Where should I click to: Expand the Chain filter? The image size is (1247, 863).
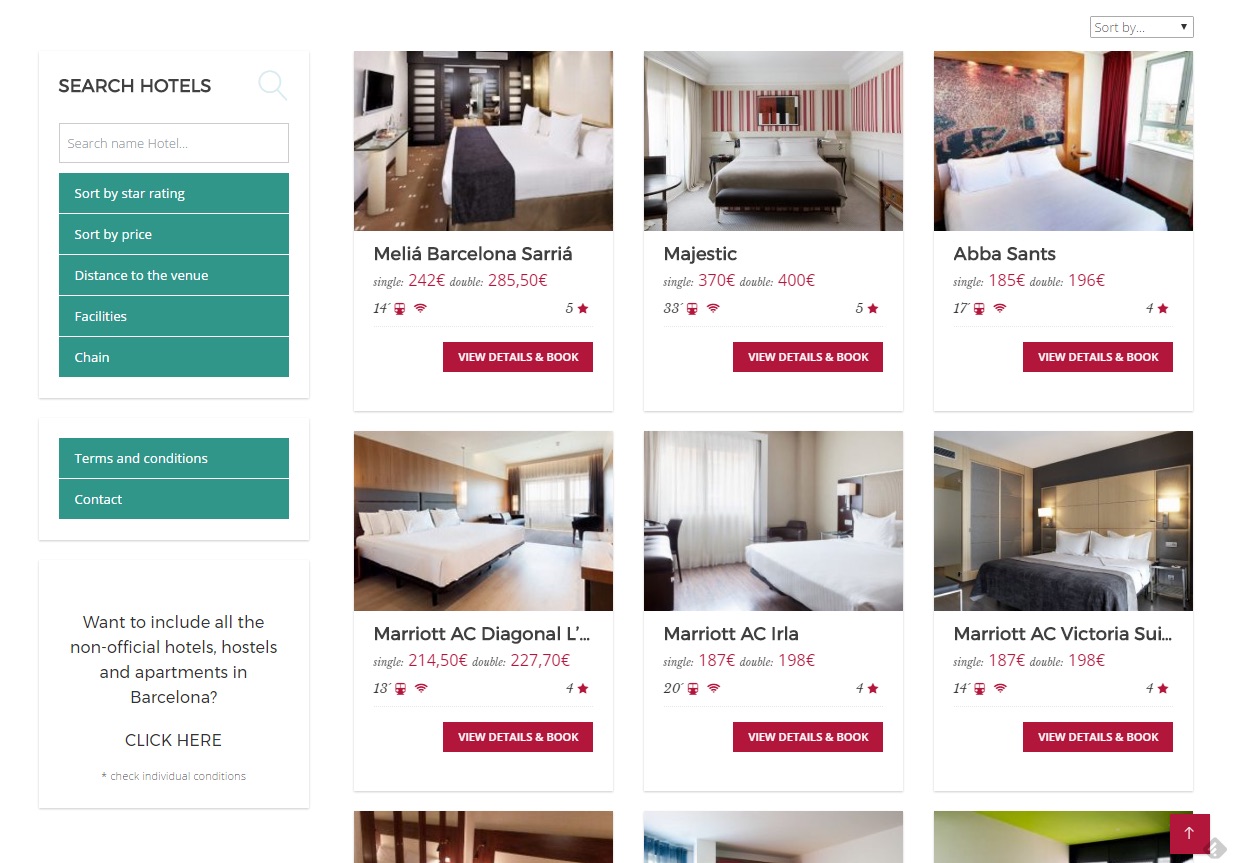click(x=174, y=357)
